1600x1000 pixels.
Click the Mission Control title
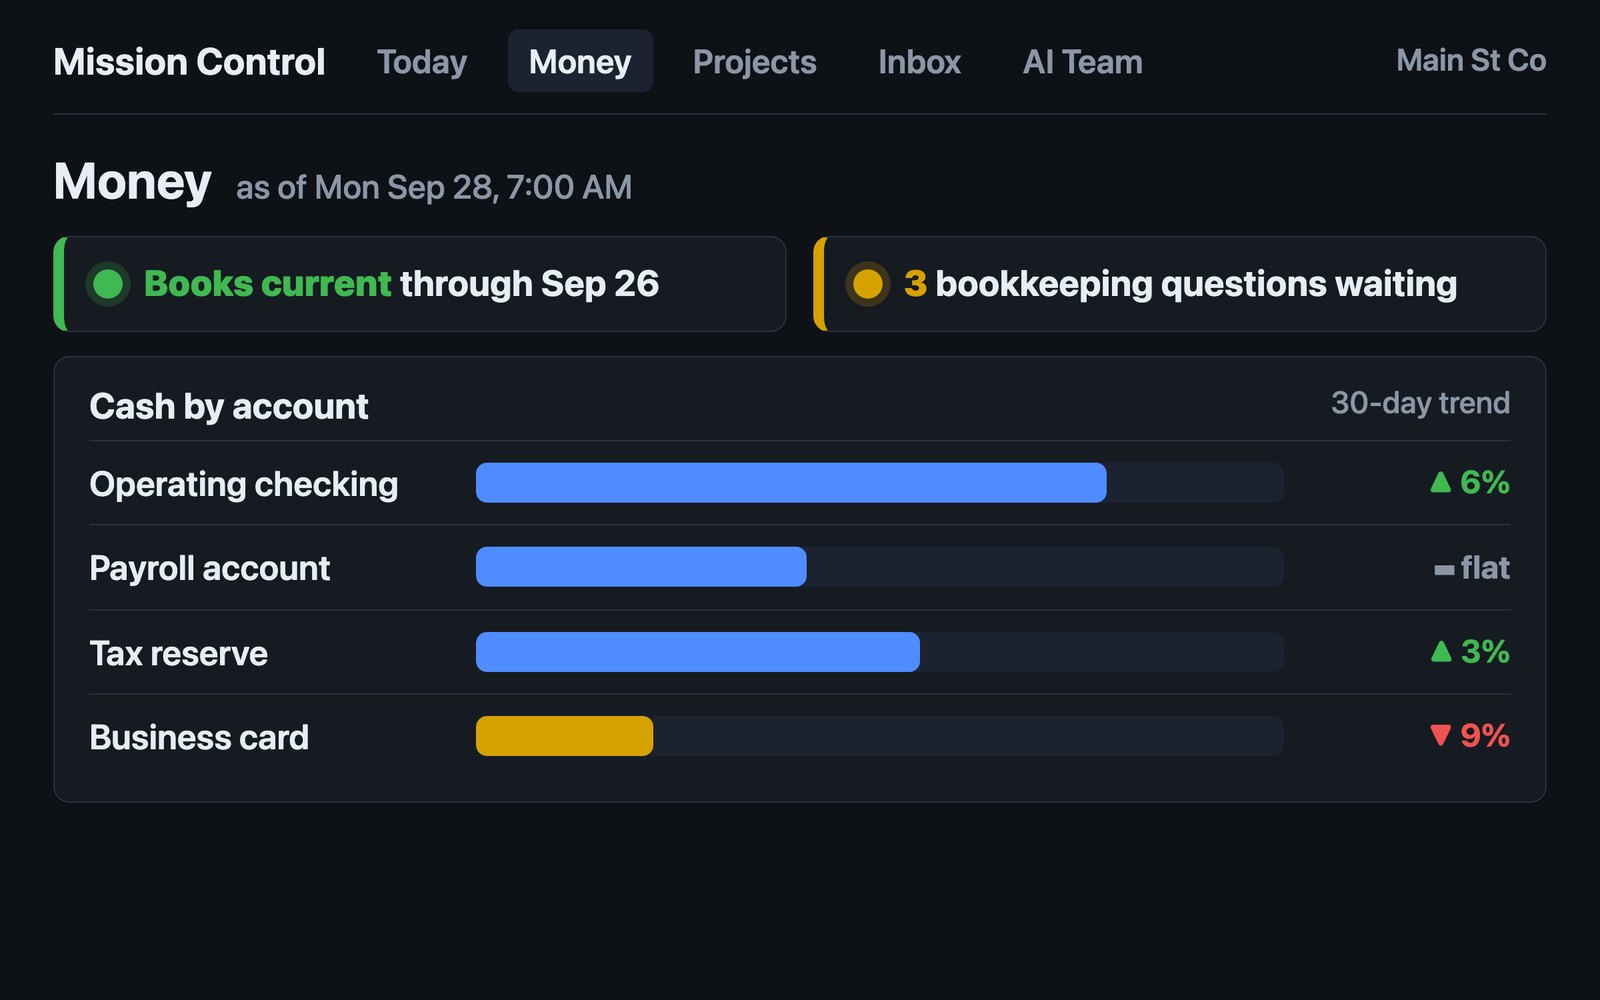pos(189,62)
